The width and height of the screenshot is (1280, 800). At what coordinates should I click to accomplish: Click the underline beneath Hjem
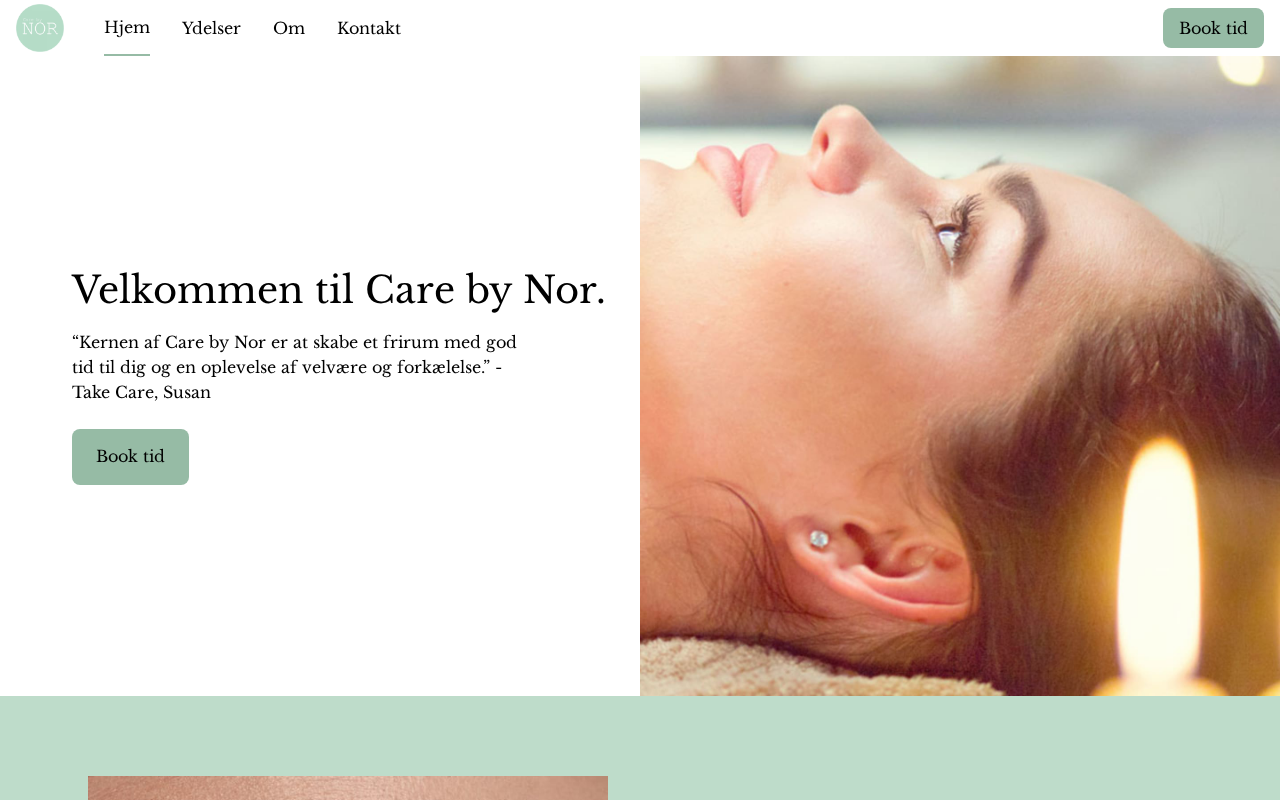coord(127,54)
